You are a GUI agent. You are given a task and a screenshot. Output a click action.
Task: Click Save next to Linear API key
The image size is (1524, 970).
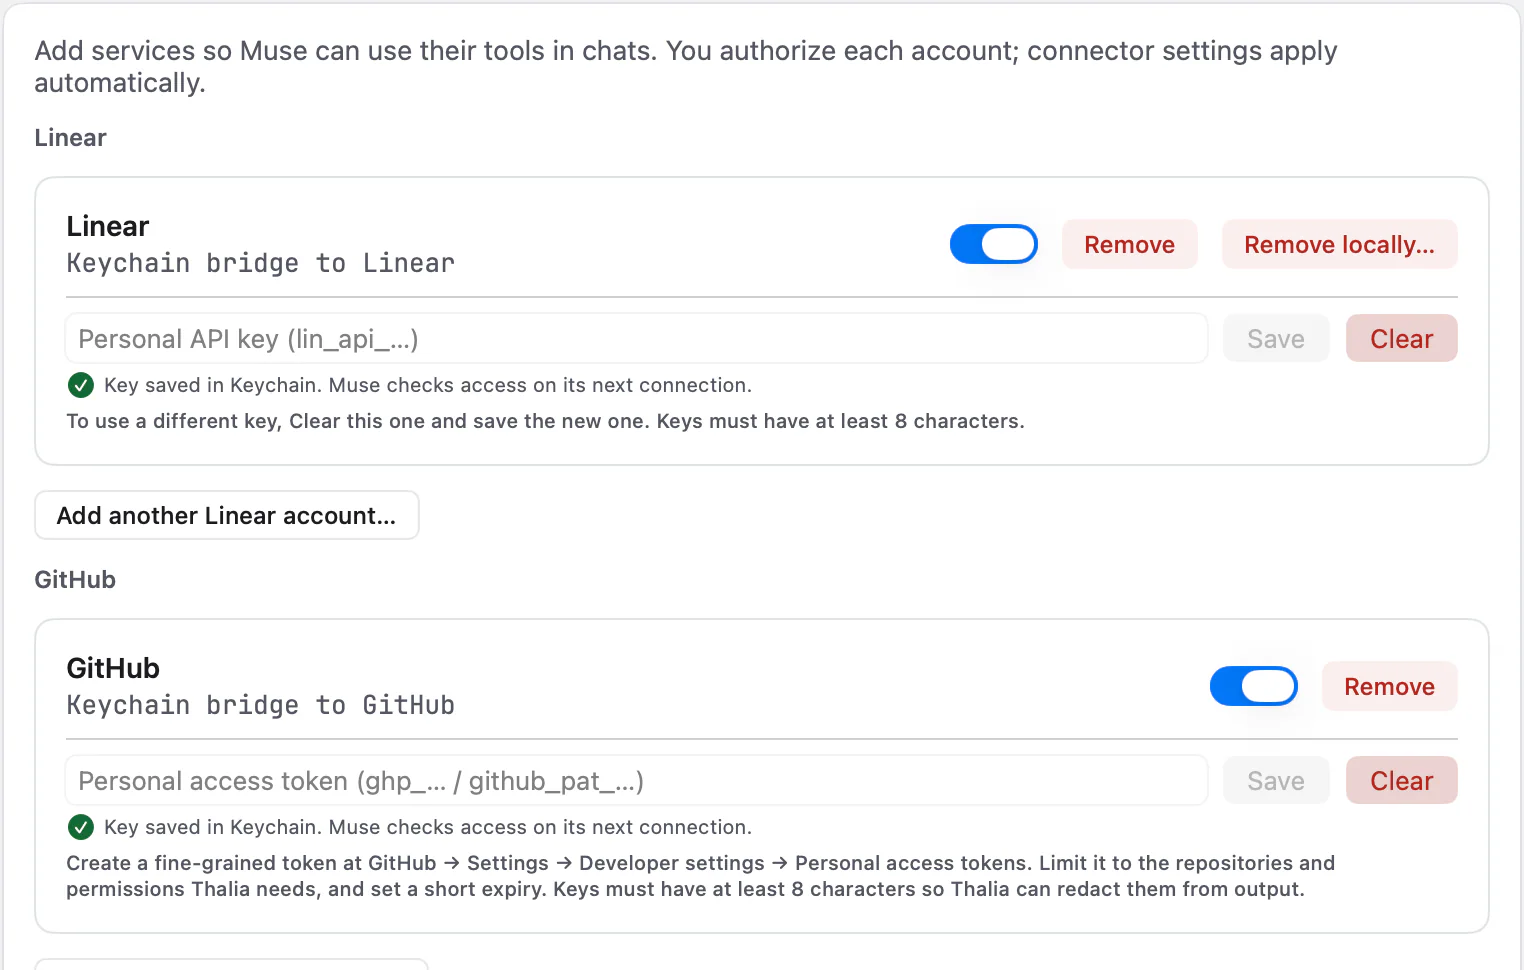(x=1276, y=338)
